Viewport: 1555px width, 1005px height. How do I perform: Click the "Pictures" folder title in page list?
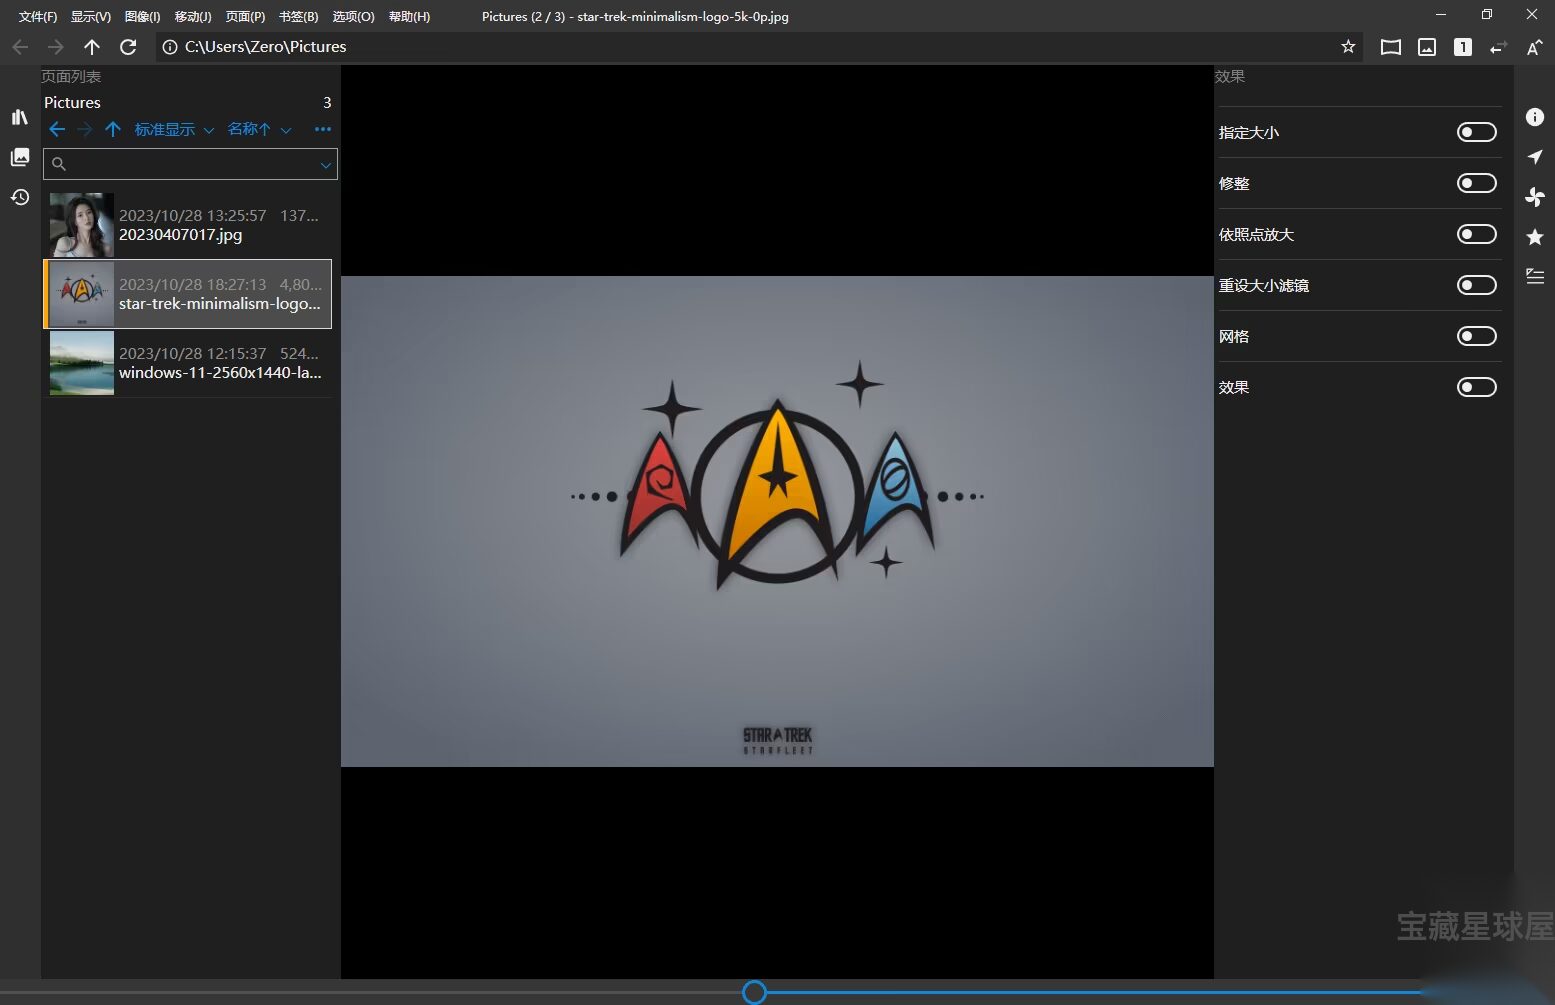[72, 102]
